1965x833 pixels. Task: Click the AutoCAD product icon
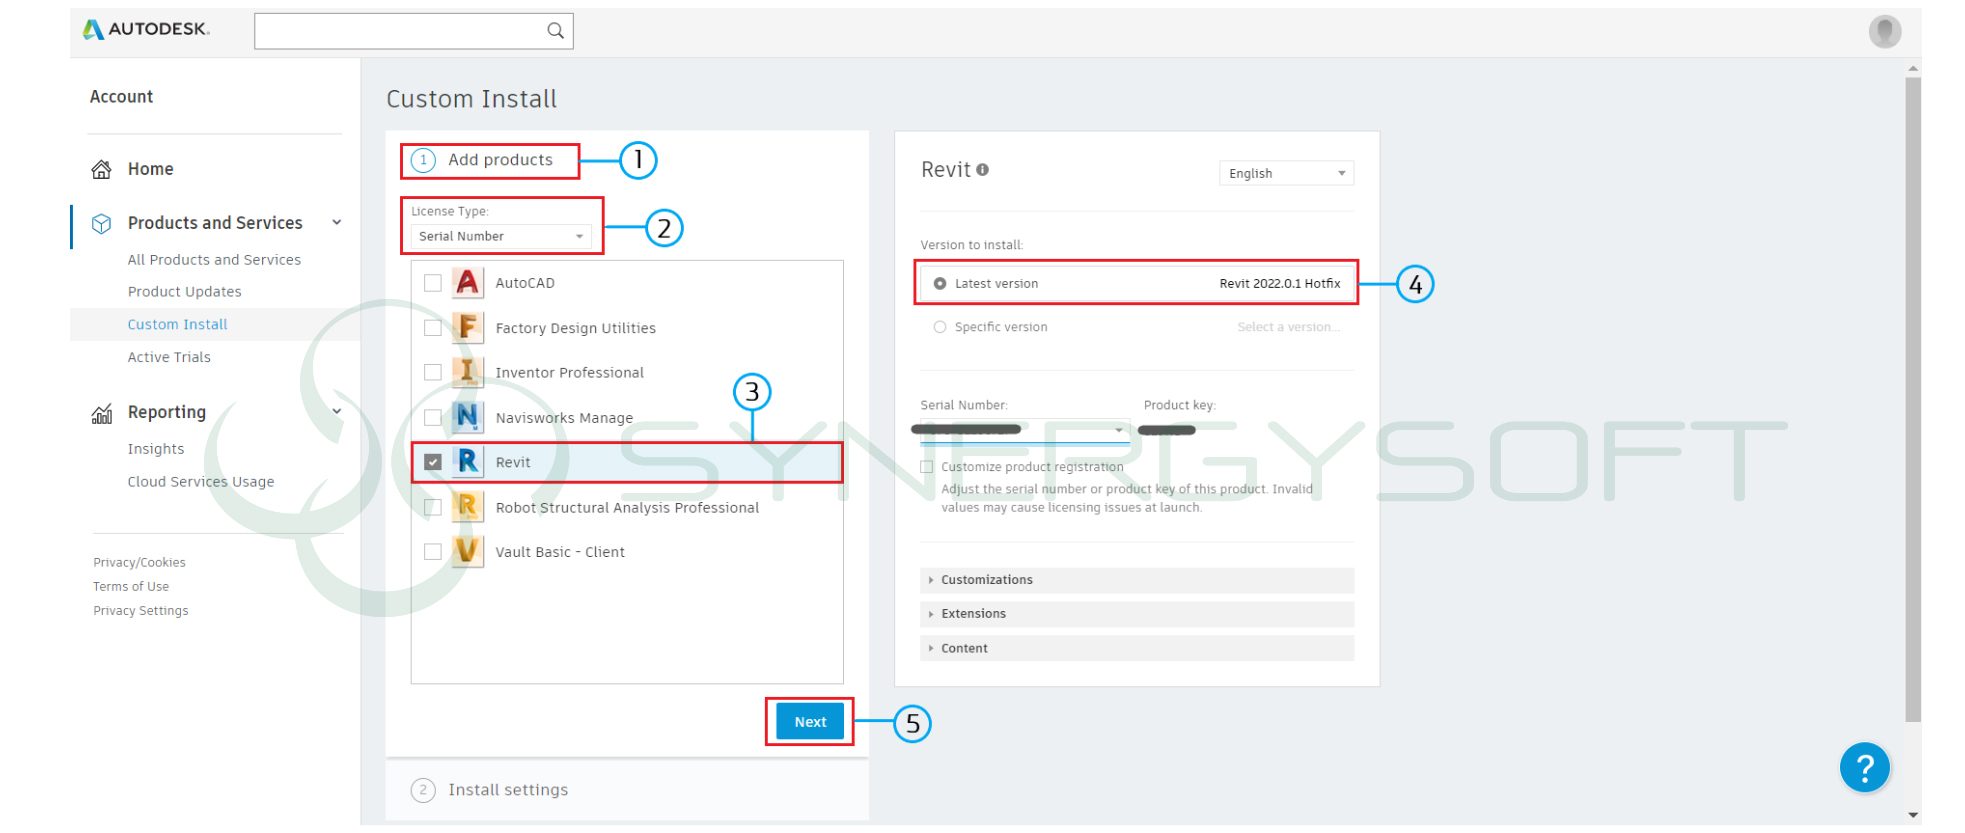point(467,283)
